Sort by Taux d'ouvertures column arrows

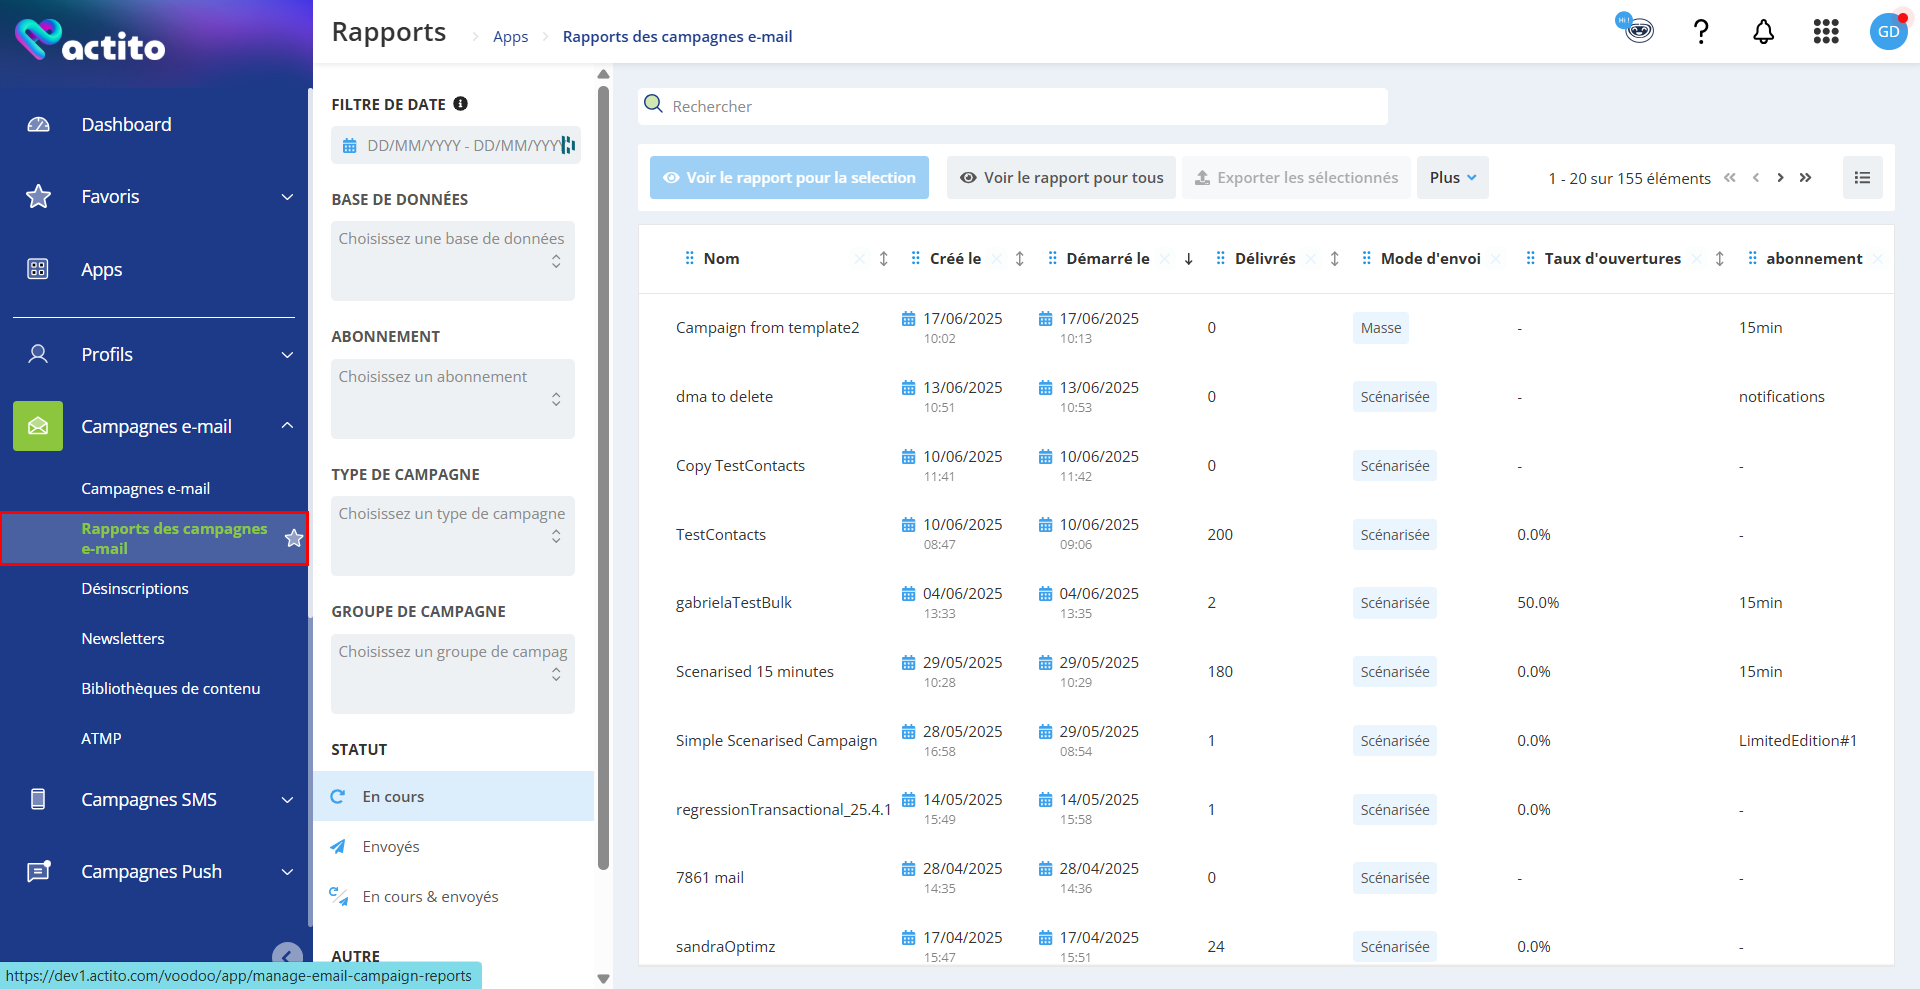(1719, 259)
